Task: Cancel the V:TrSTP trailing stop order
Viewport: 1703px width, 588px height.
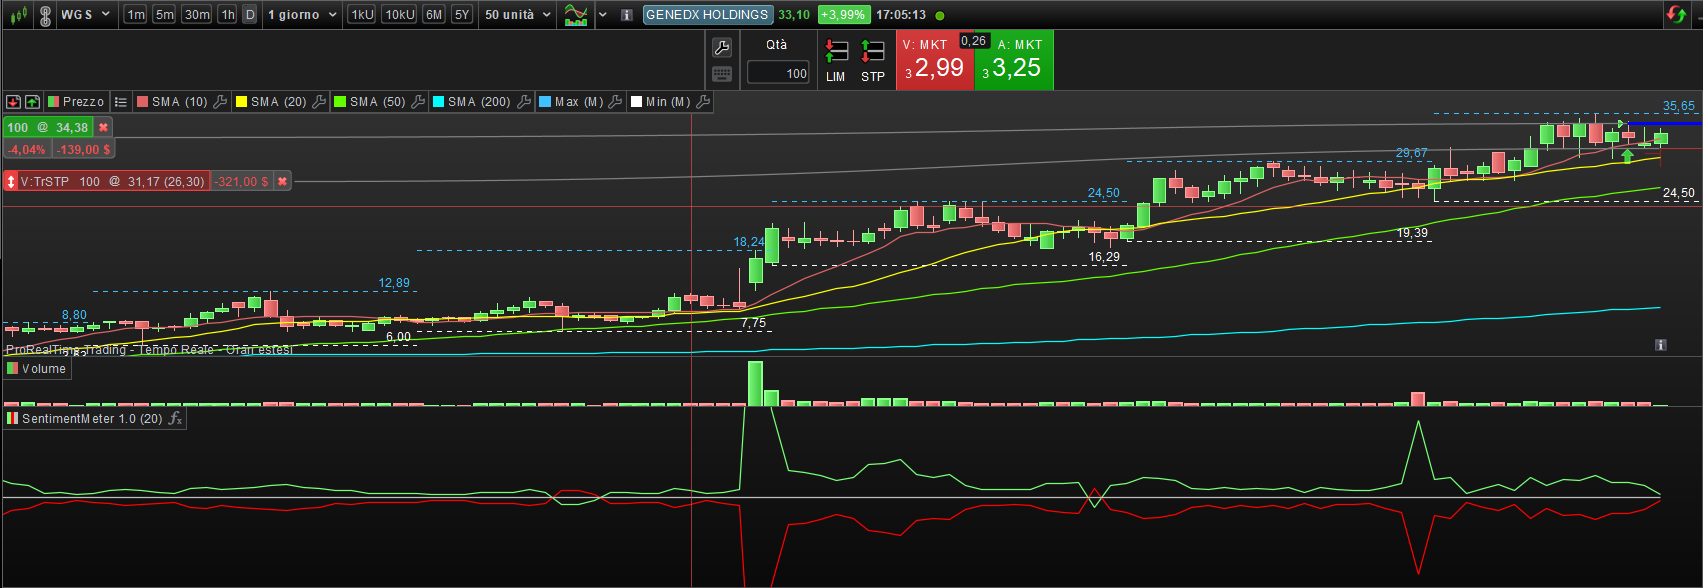Action: (x=282, y=182)
